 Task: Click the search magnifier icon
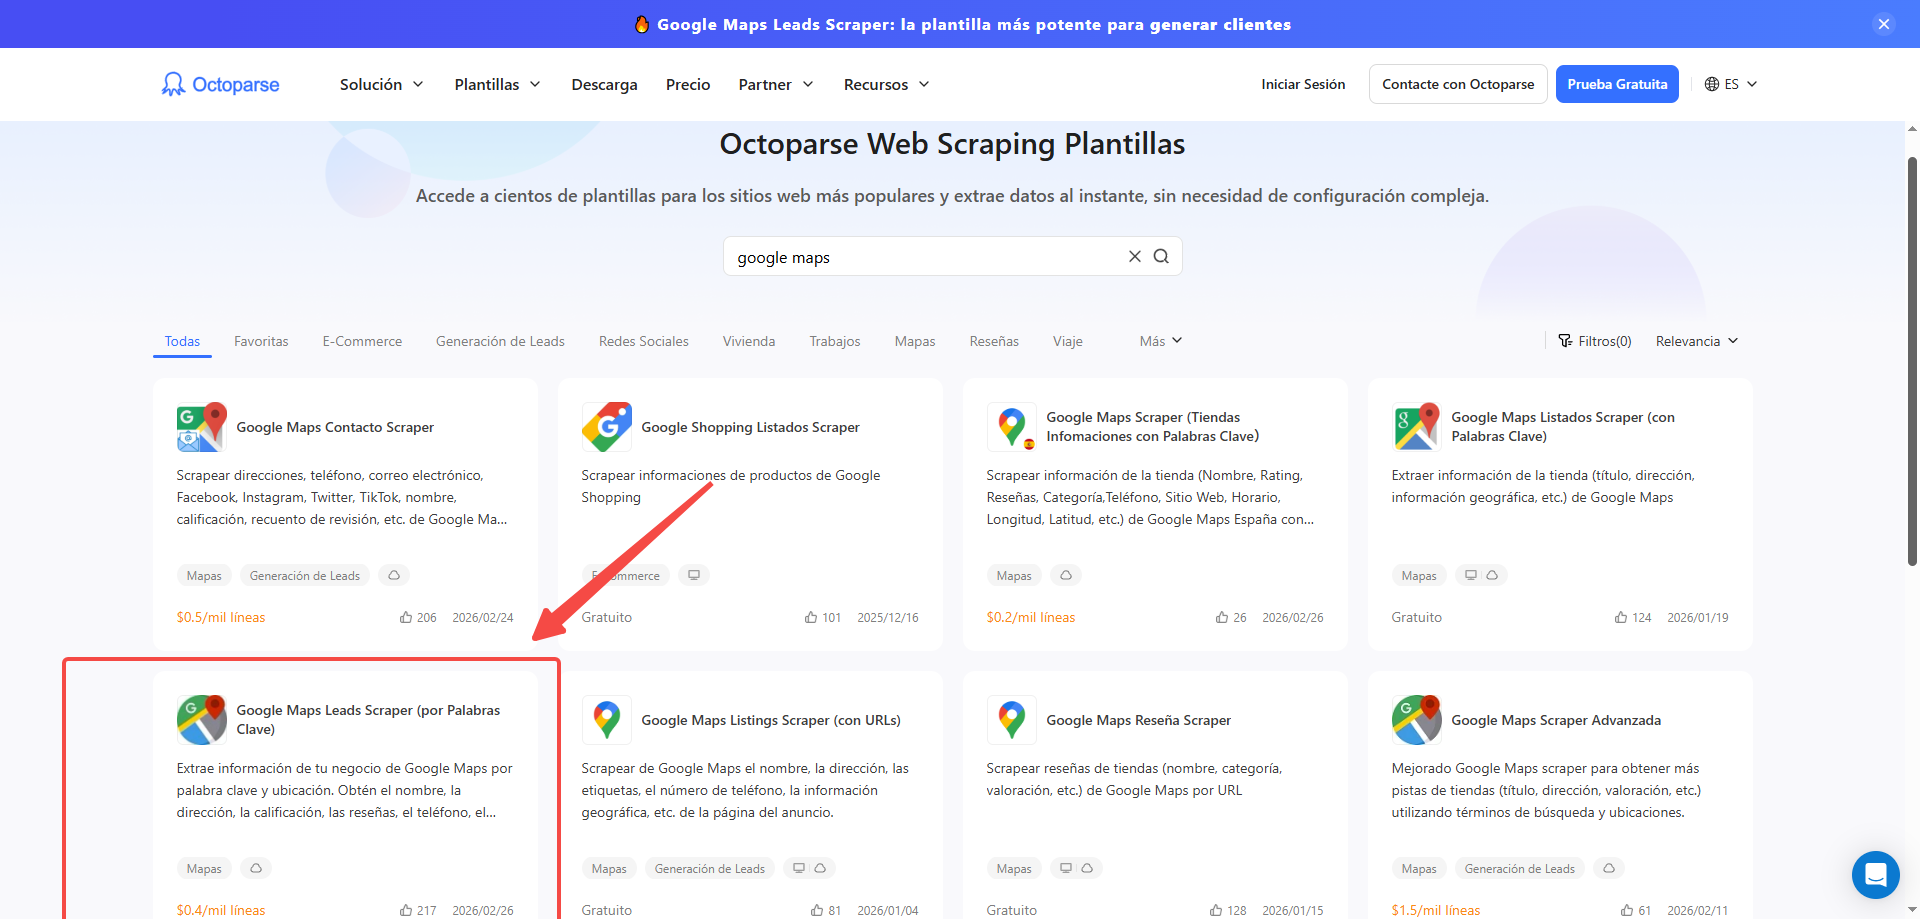pos(1161,256)
